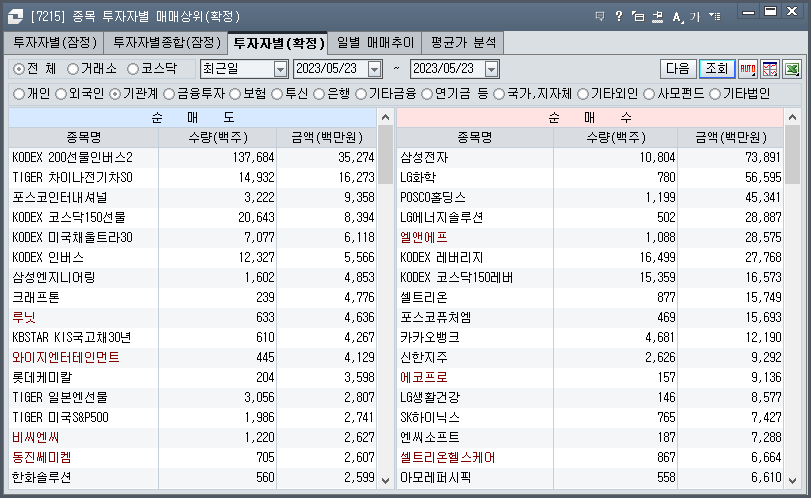Select the 셀트리온헬스케어 stock name
This screenshot has height=498, width=811.
(447, 458)
